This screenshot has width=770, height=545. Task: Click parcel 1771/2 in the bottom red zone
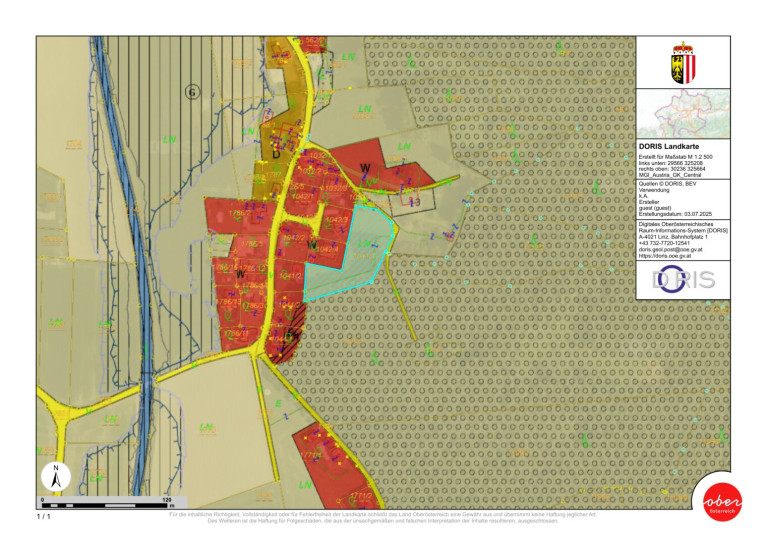pyautogui.click(x=360, y=494)
